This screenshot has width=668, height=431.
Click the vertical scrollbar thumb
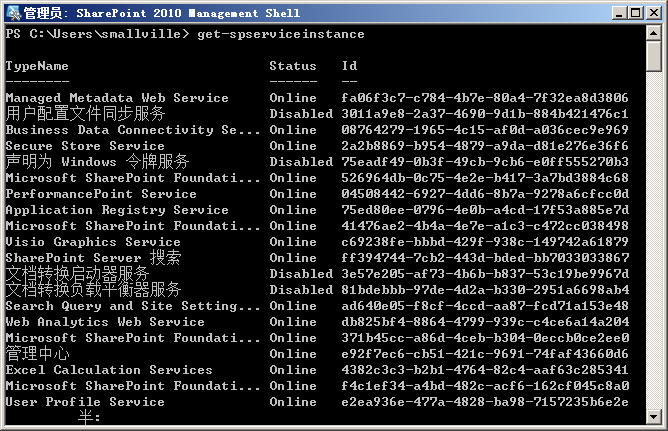(654, 56)
